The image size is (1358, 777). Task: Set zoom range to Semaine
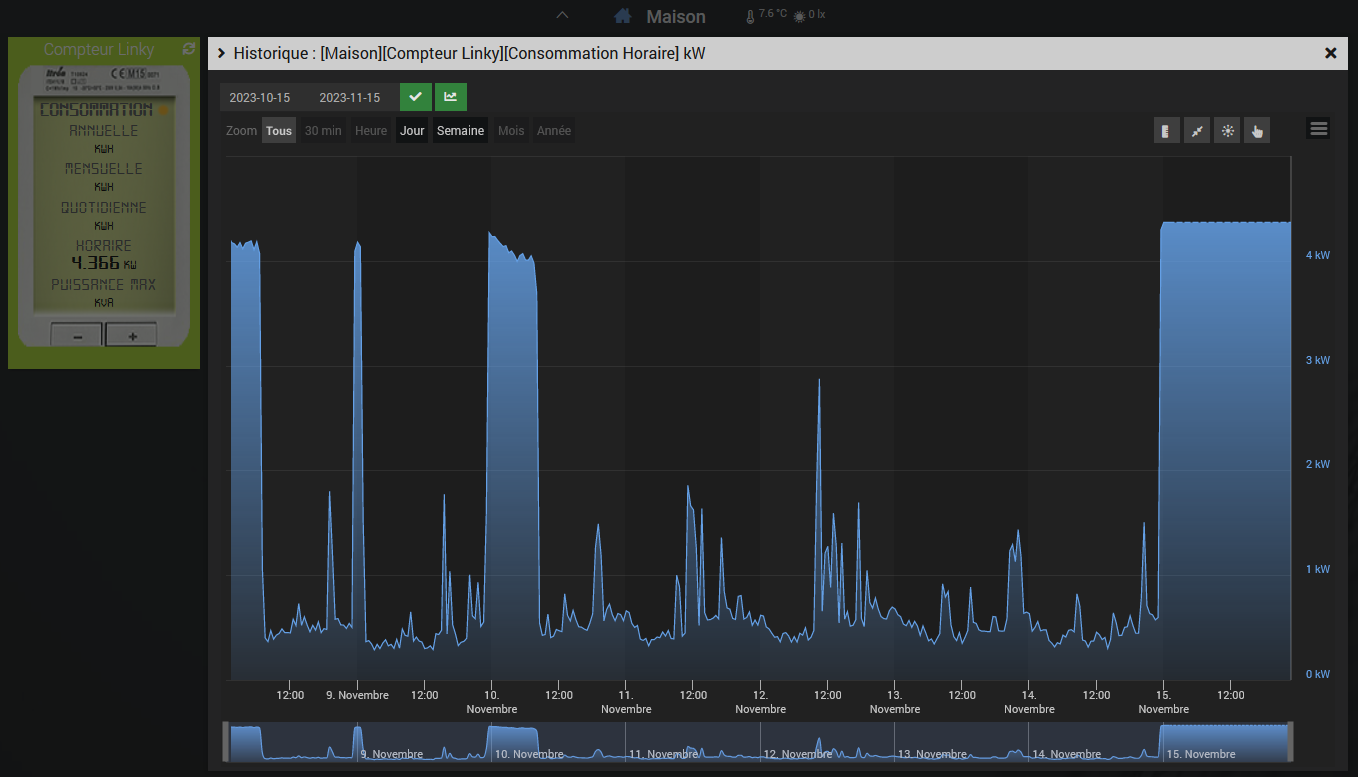tap(460, 131)
